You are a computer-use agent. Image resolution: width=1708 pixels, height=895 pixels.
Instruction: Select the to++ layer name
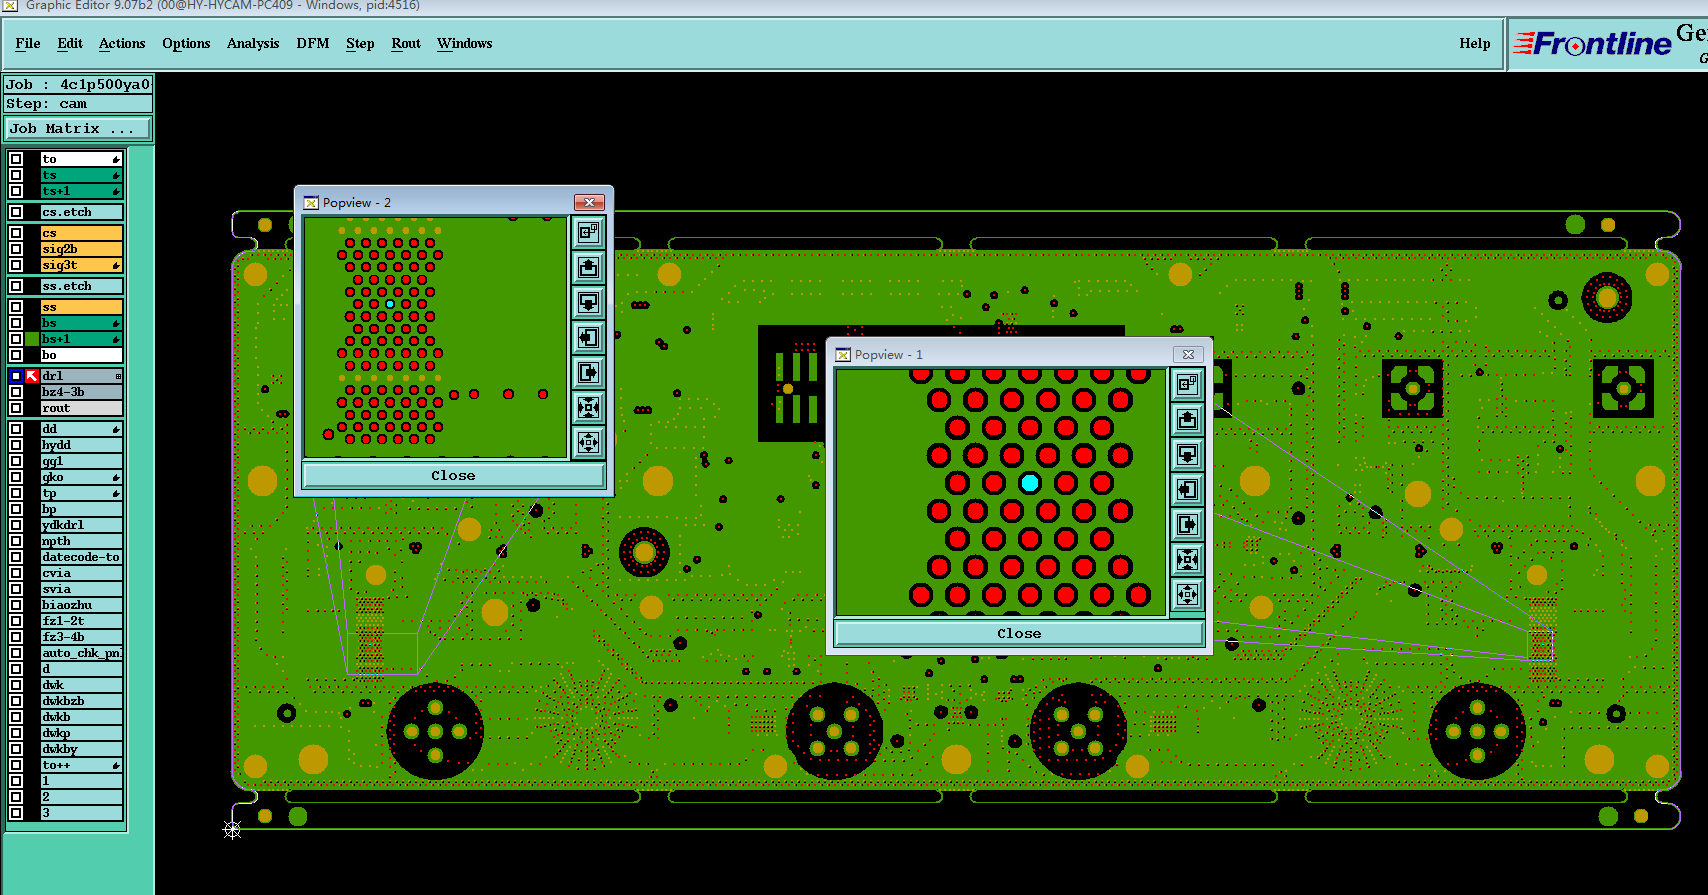(x=81, y=765)
